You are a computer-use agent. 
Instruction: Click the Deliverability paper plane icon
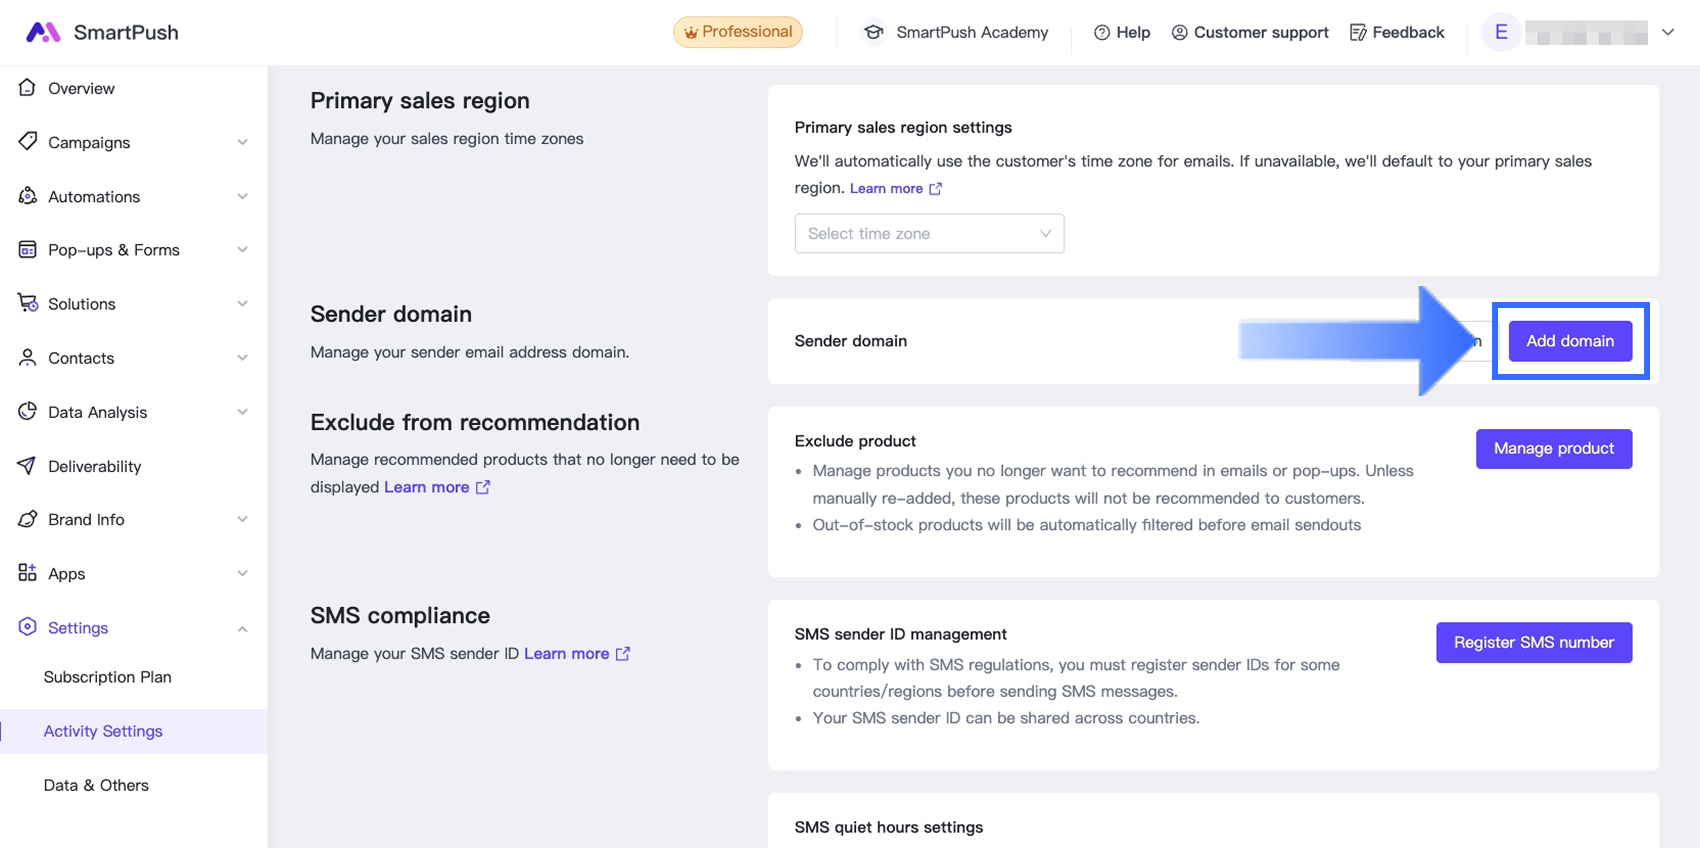(27, 466)
